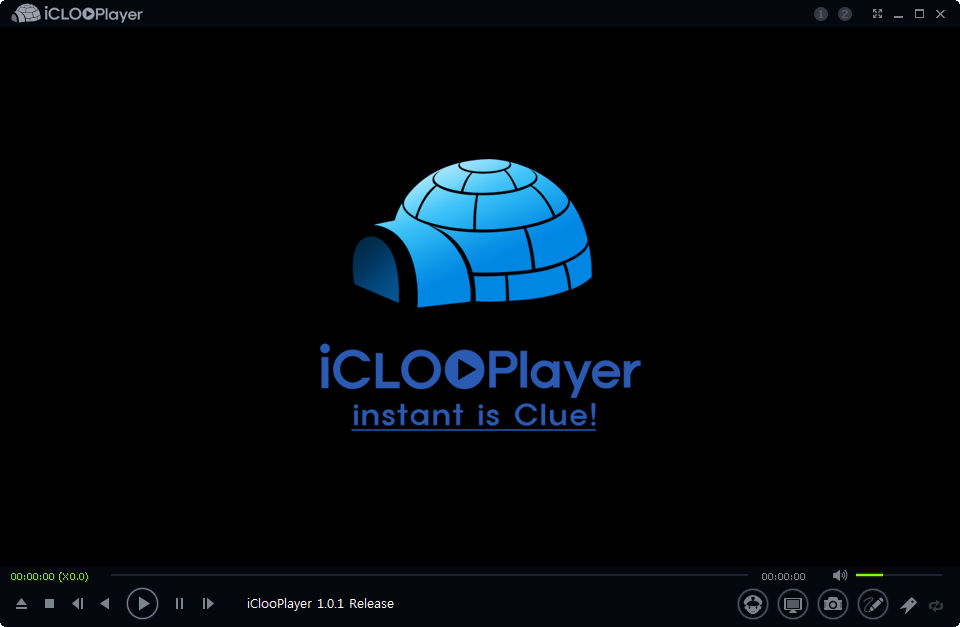Step one frame backward
Screen dimensions: 960x627
point(78,604)
